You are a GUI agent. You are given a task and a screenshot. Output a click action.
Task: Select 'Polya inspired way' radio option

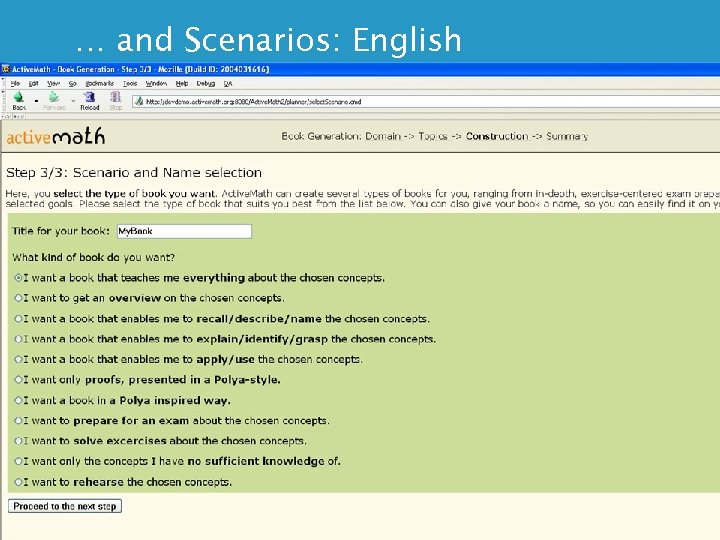pyautogui.click(x=18, y=400)
